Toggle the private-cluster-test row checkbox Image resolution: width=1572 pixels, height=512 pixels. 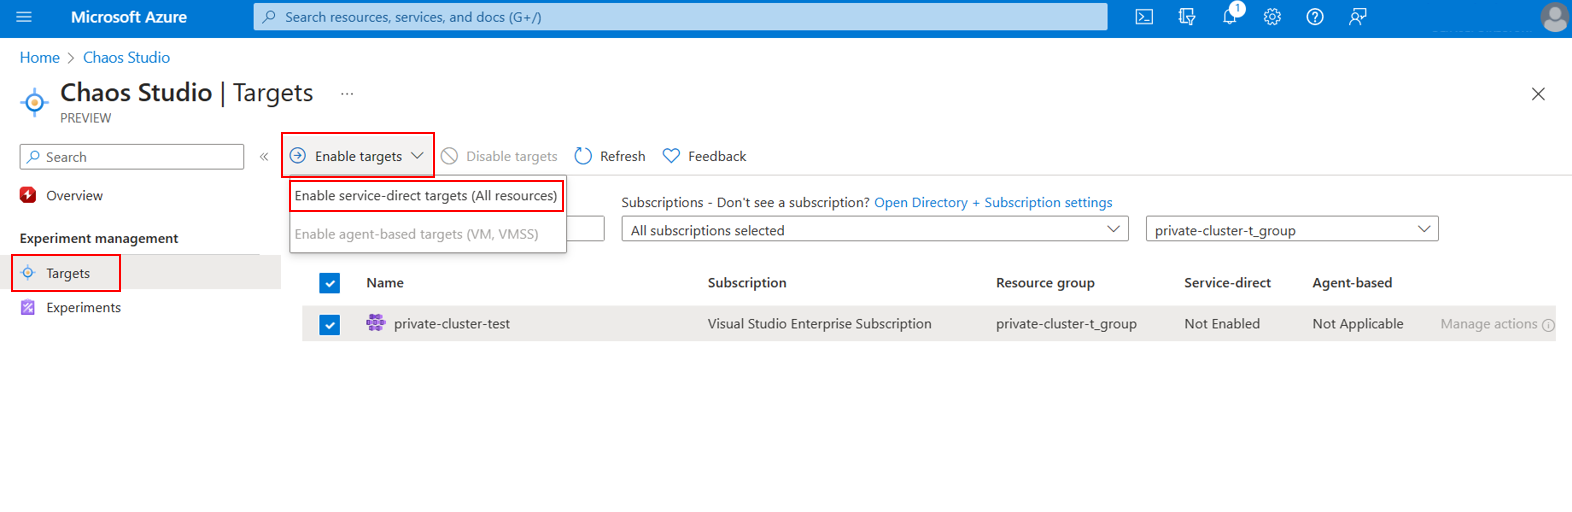point(330,325)
